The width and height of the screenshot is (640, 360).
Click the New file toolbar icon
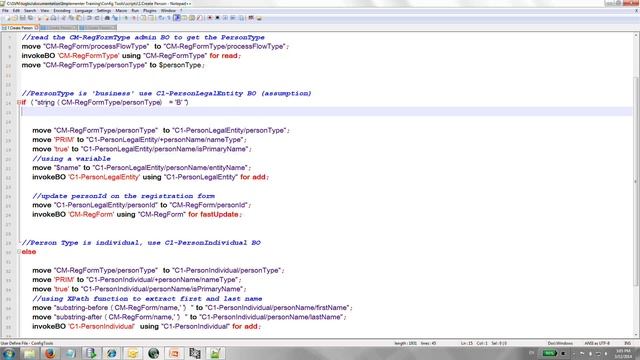point(8,18)
